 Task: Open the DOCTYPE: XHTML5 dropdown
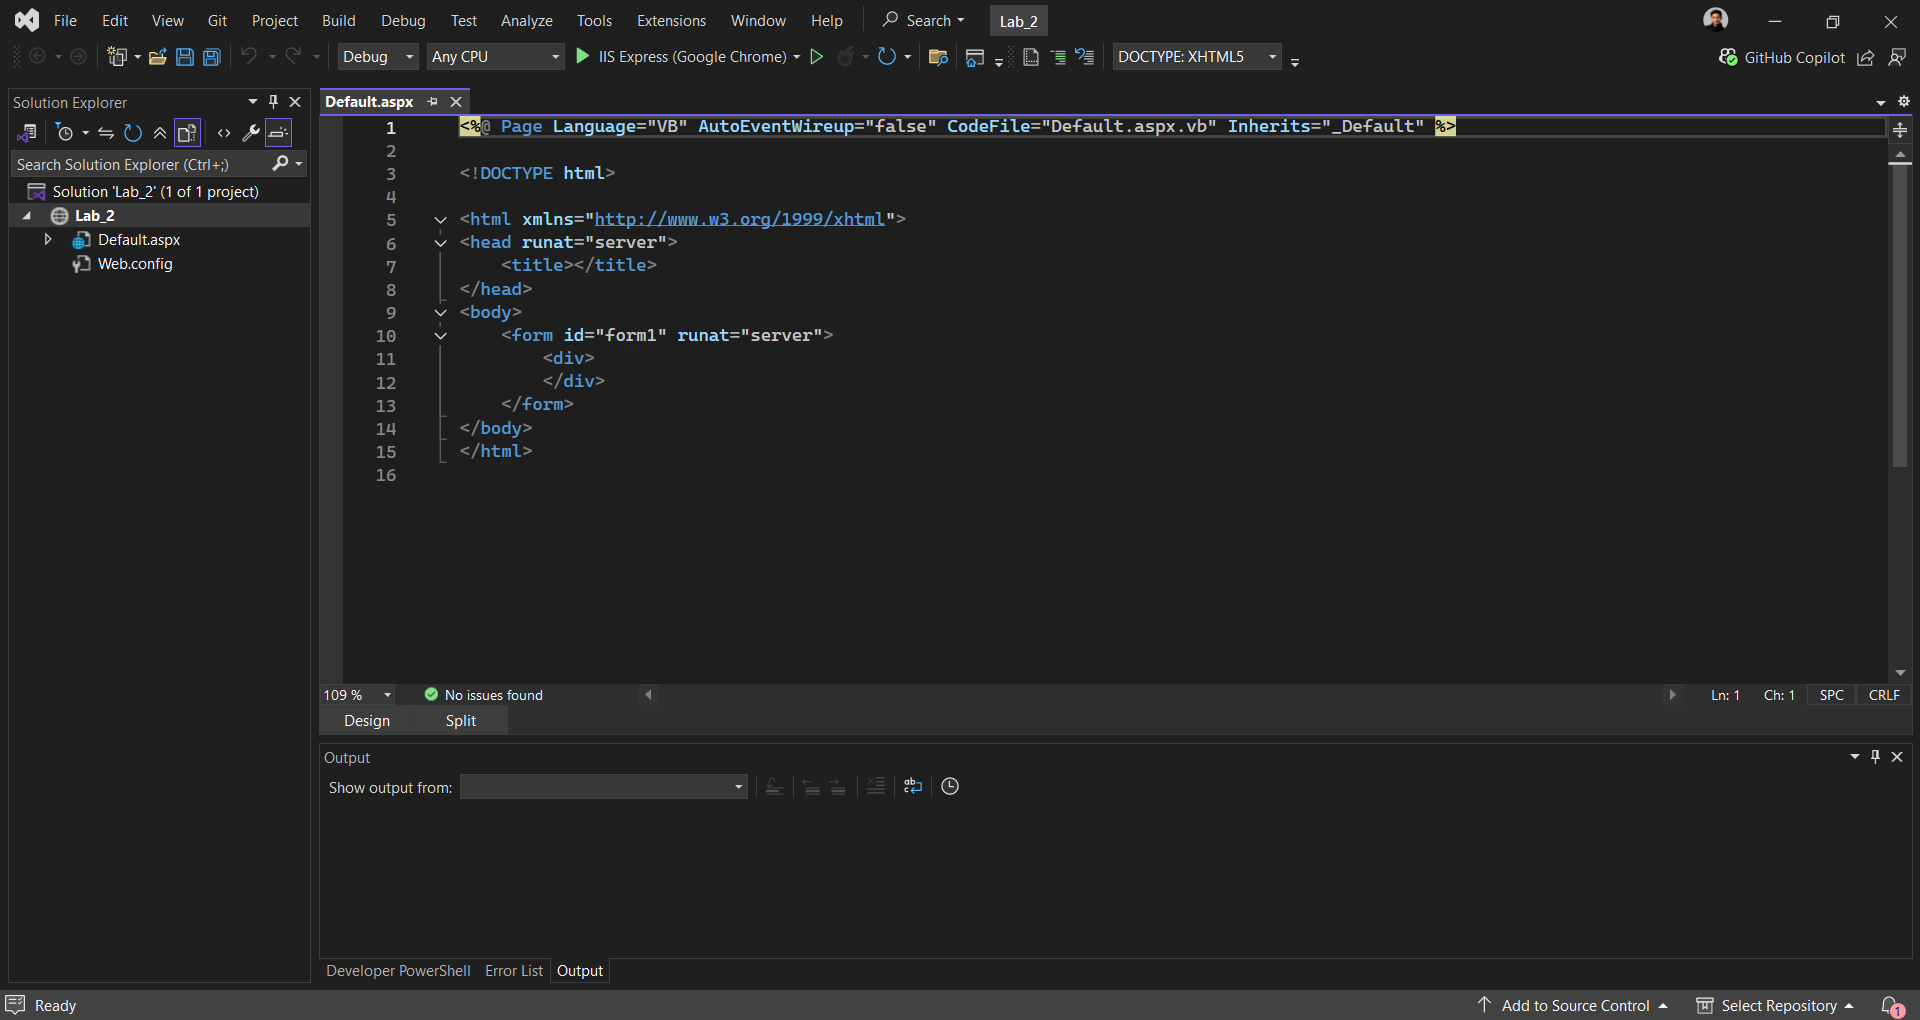click(1197, 57)
